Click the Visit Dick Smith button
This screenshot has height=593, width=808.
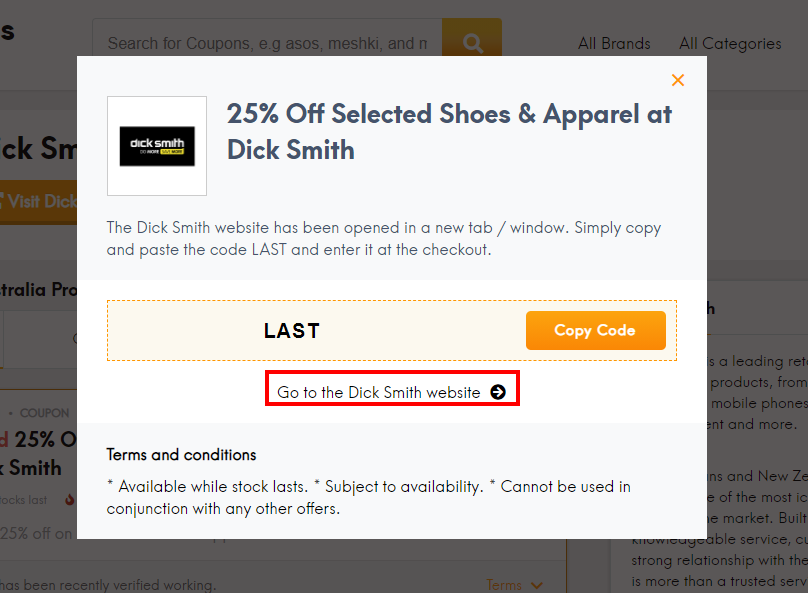tap(40, 201)
